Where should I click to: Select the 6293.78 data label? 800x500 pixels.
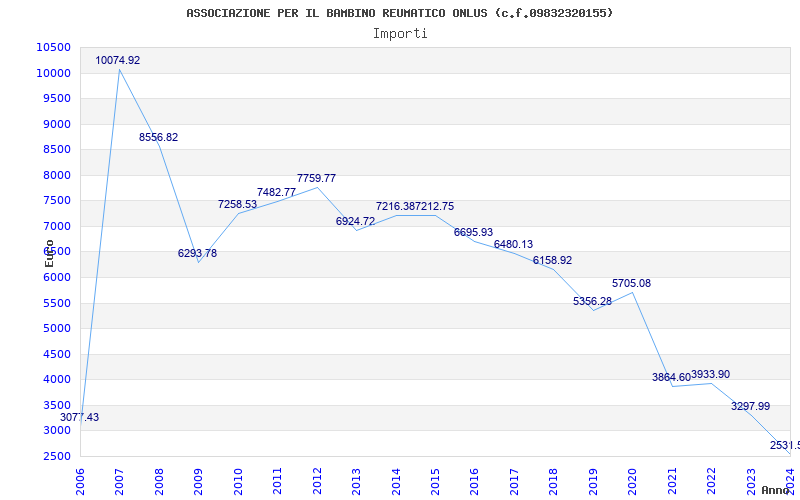click(x=197, y=253)
